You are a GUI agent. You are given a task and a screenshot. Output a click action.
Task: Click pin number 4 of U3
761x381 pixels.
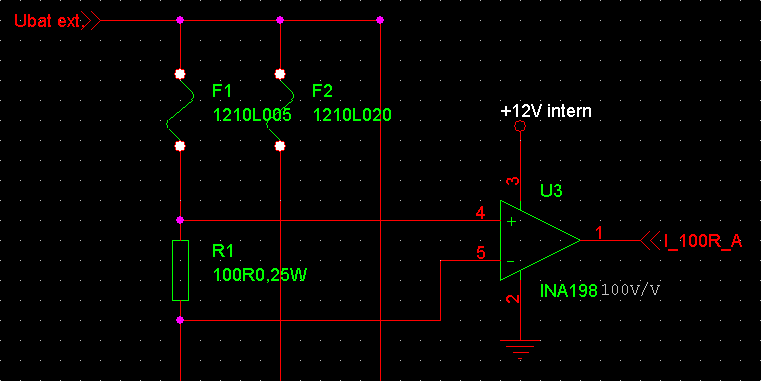480,213
